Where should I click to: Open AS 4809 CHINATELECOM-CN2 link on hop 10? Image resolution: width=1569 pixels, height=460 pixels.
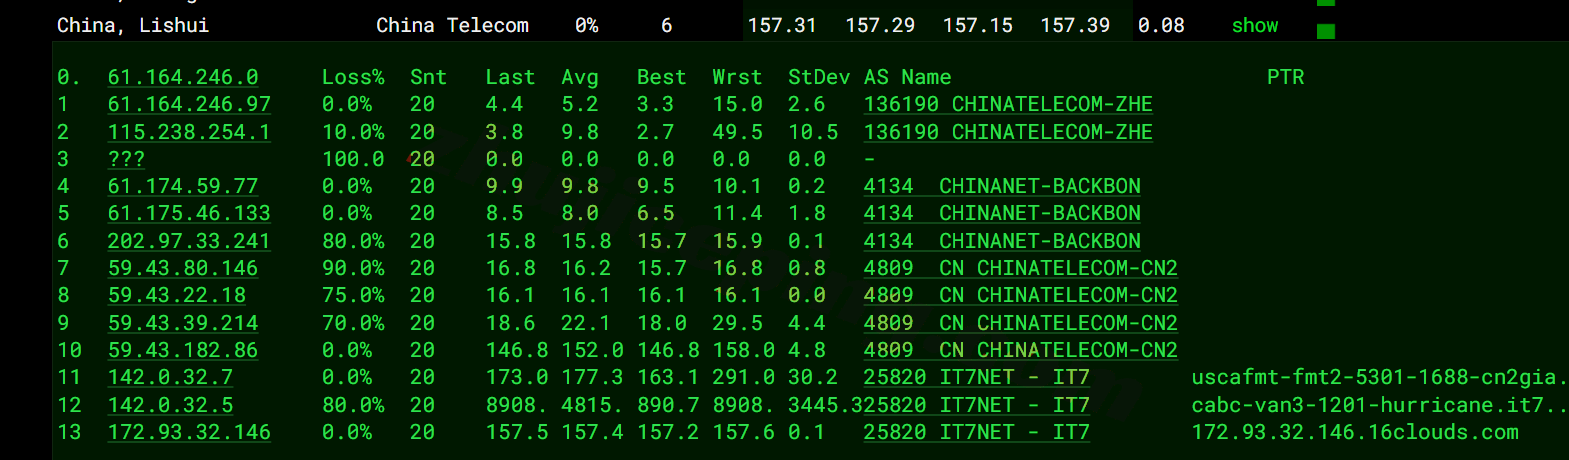(x=1021, y=350)
